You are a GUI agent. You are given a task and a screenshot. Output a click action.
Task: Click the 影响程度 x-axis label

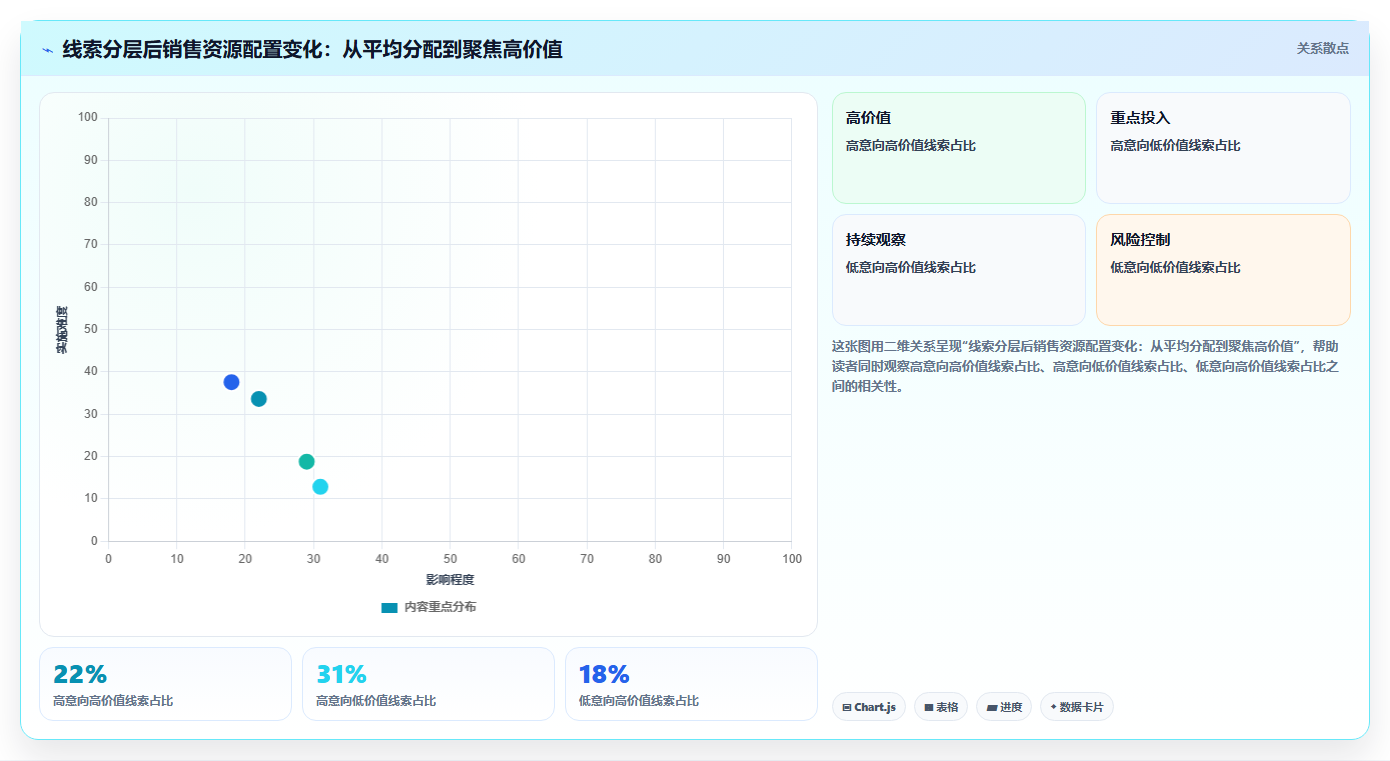[x=450, y=579]
